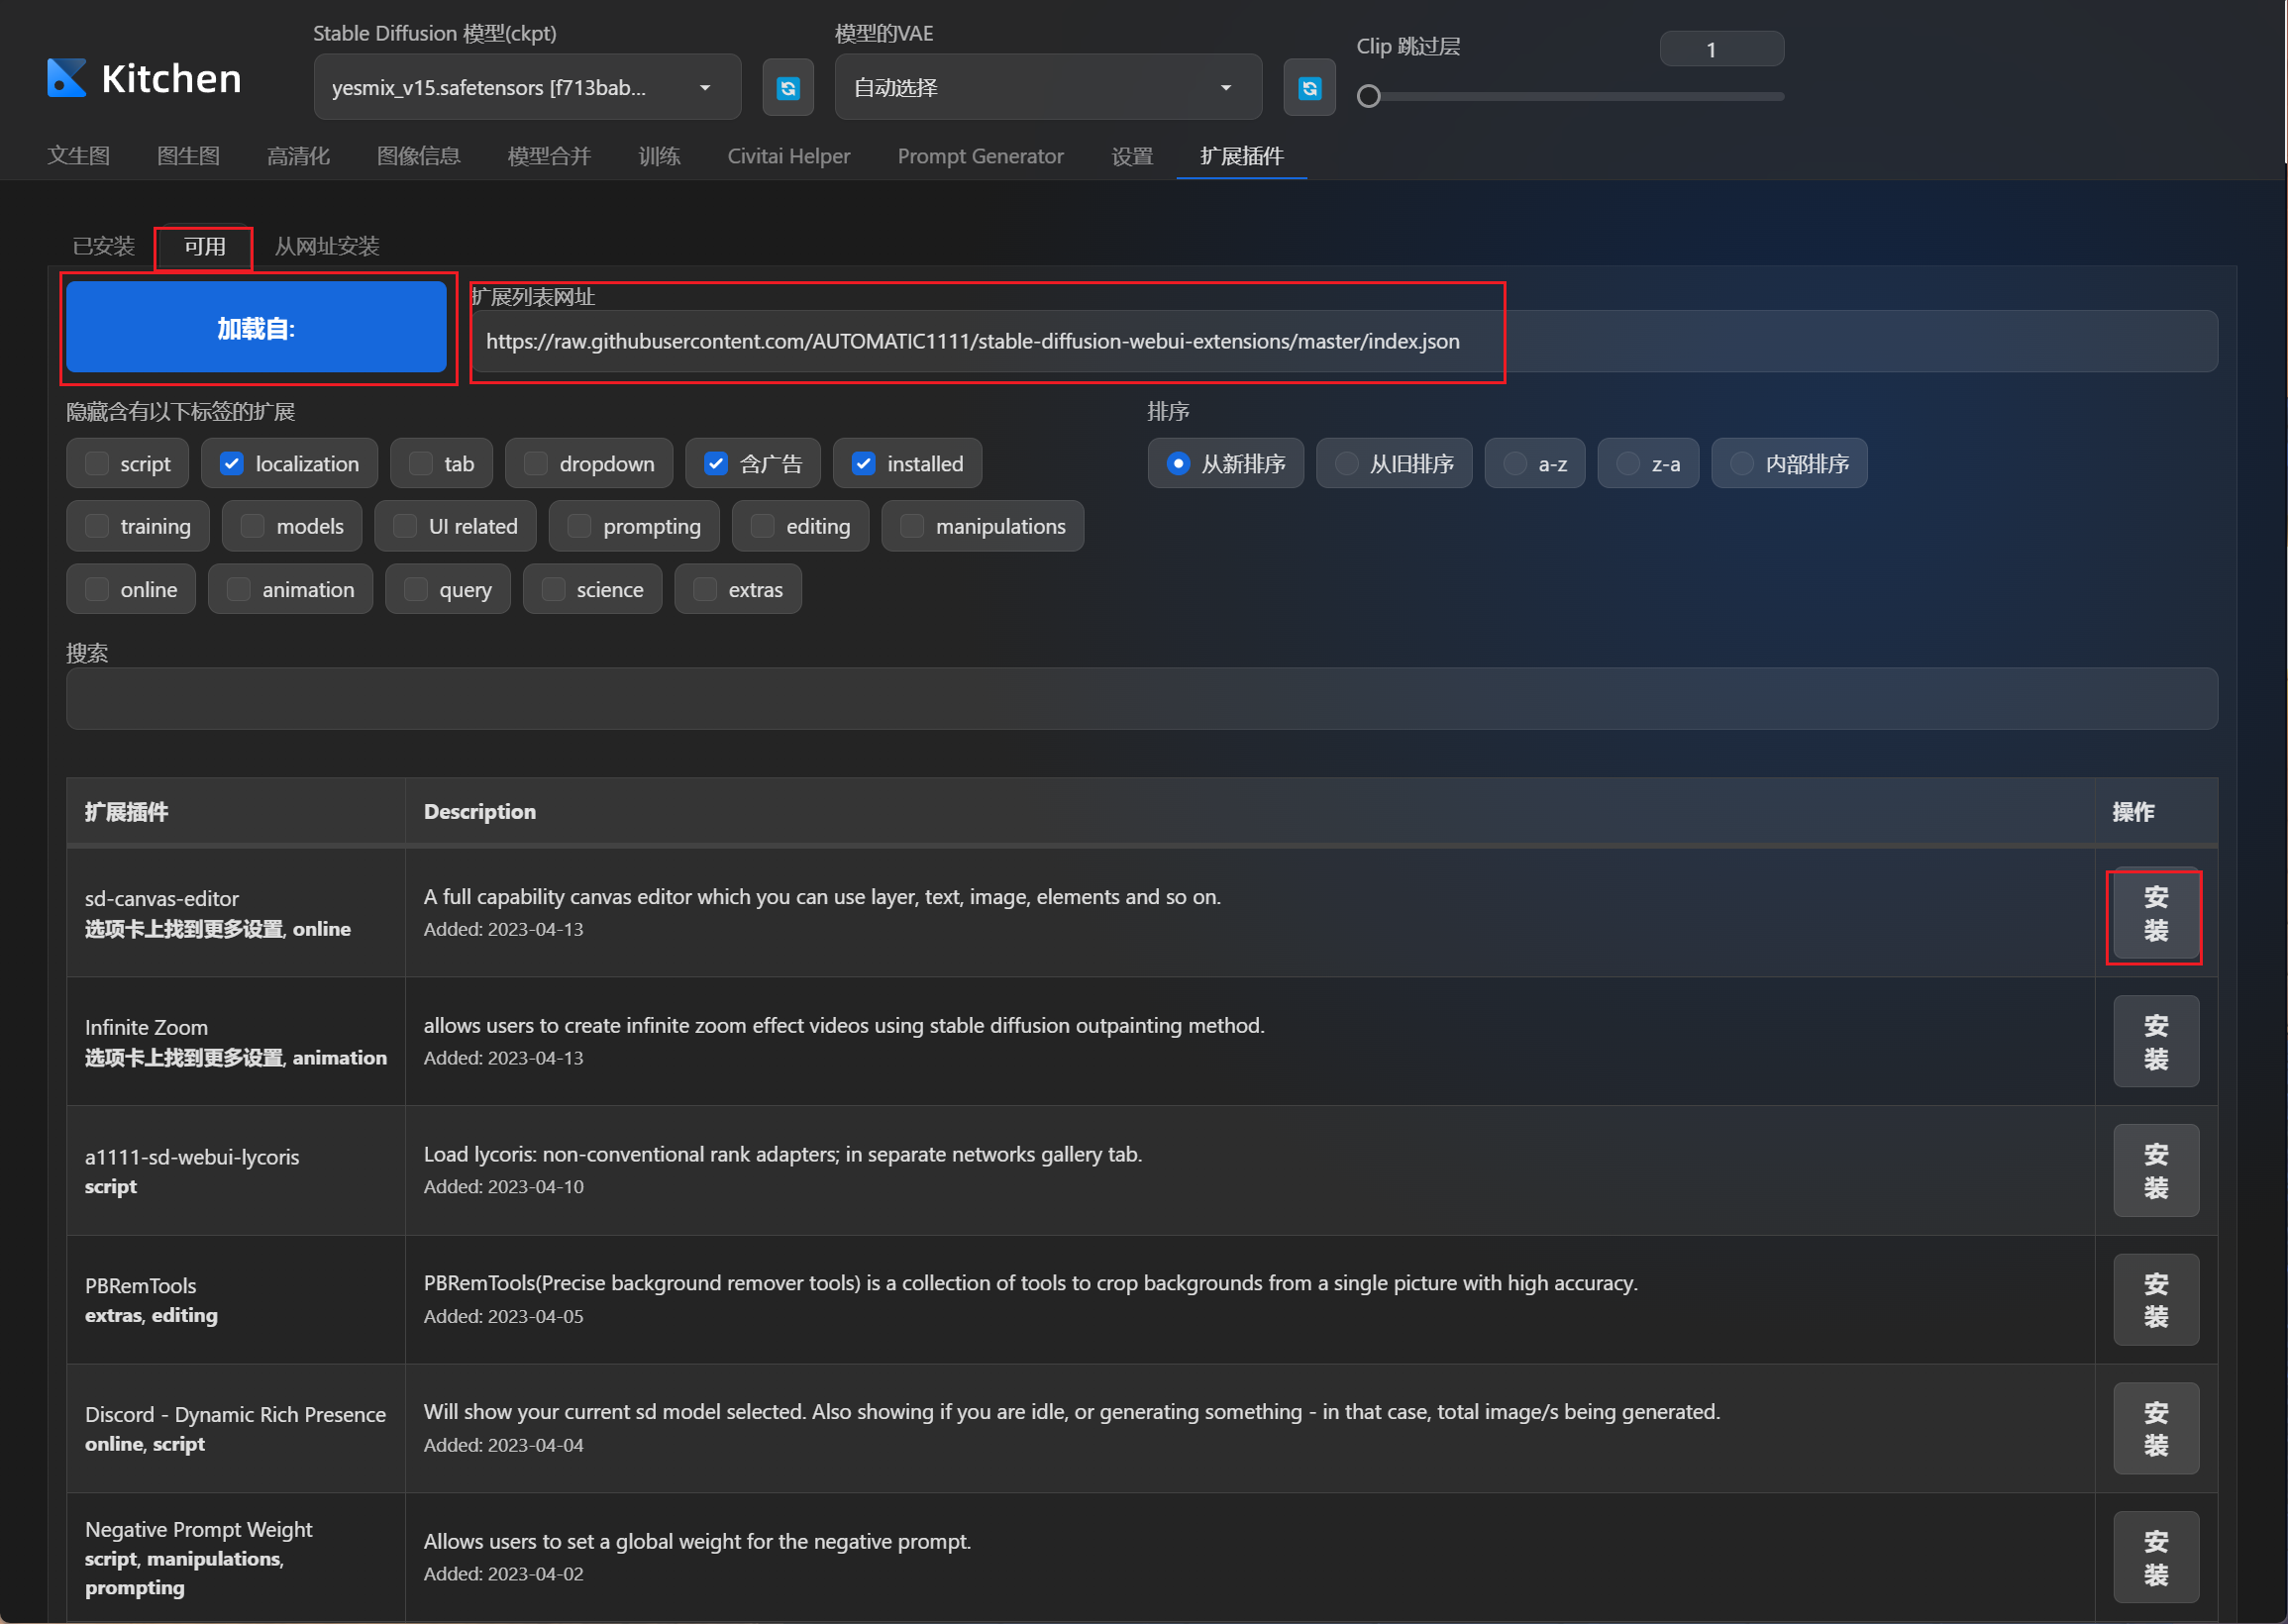Click the blue 加载自 button
This screenshot has height=1624, width=2288.
click(x=256, y=327)
